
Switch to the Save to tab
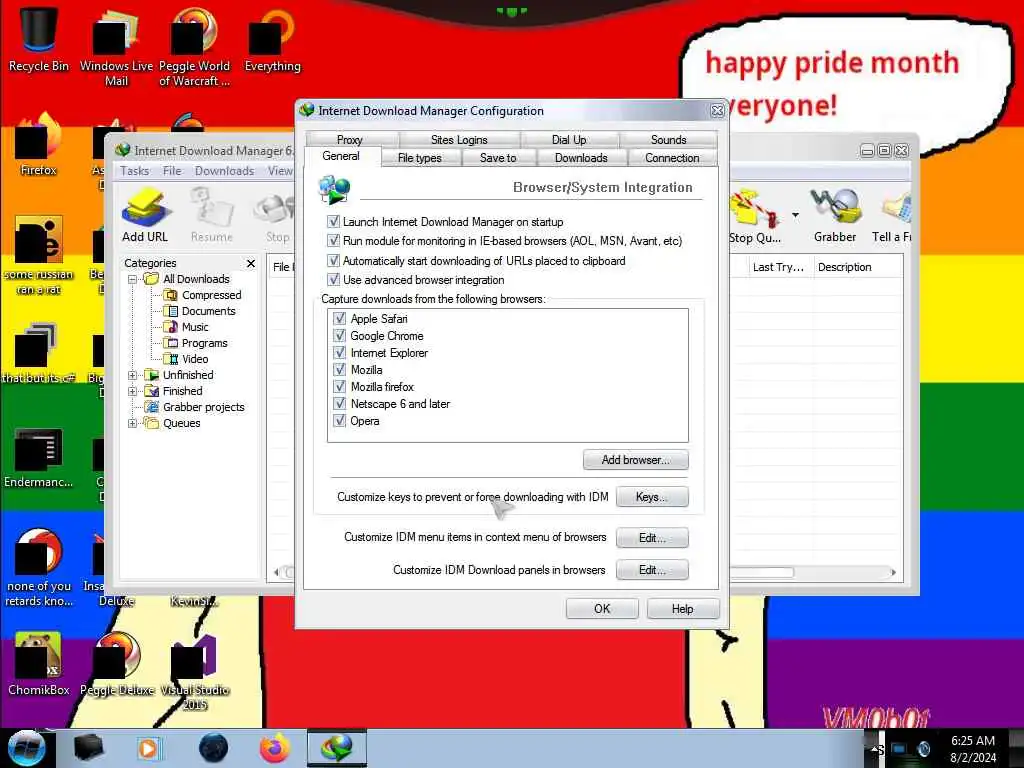[x=498, y=157]
